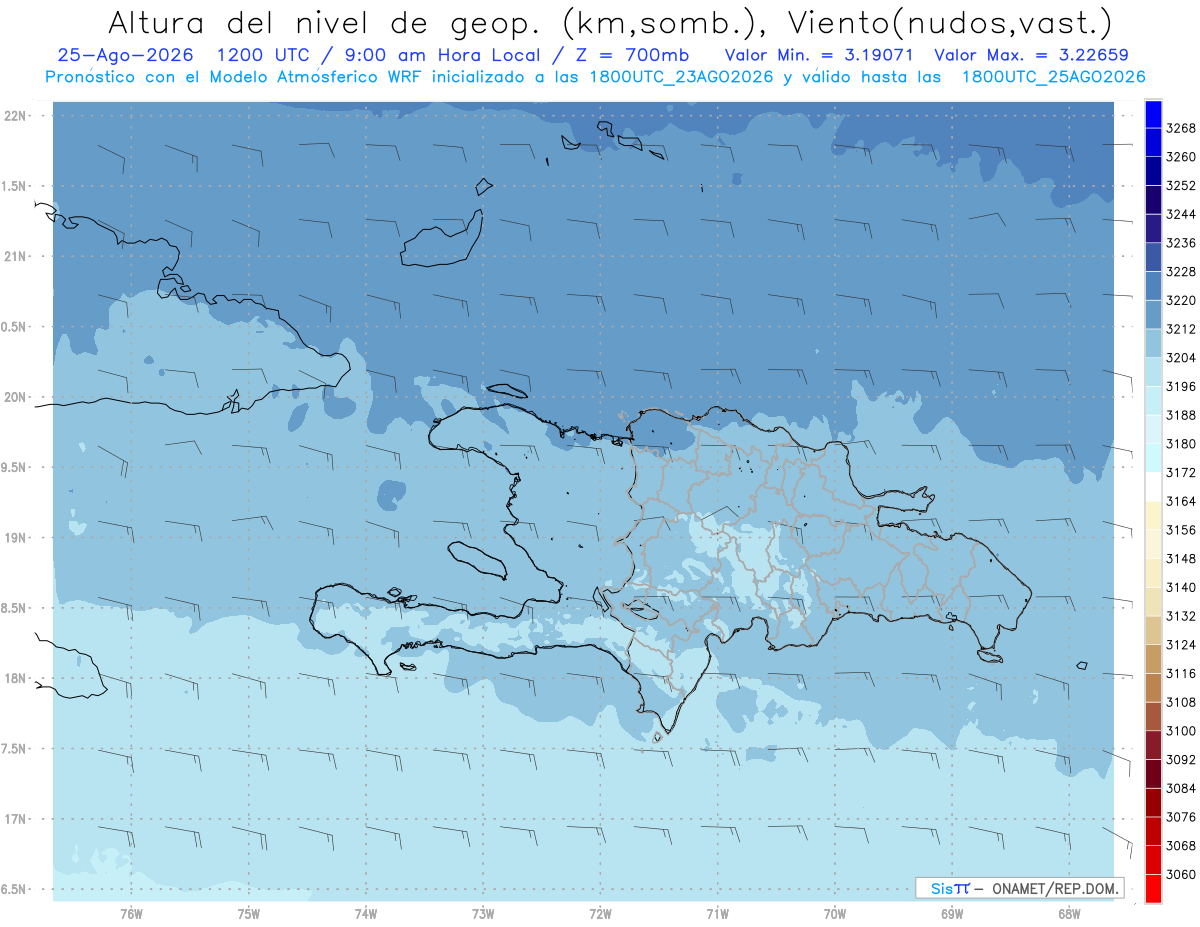
Task: Click the legend value '3260'
Action: point(1181,157)
